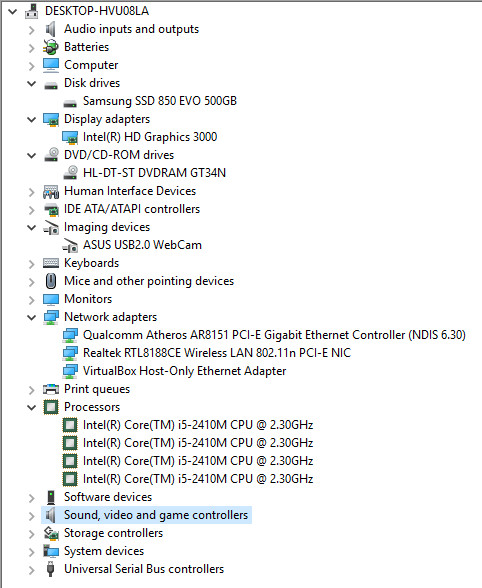Click the Intel HD Graphics 3000 adapter icon
The image size is (482, 588).
(x=70, y=137)
